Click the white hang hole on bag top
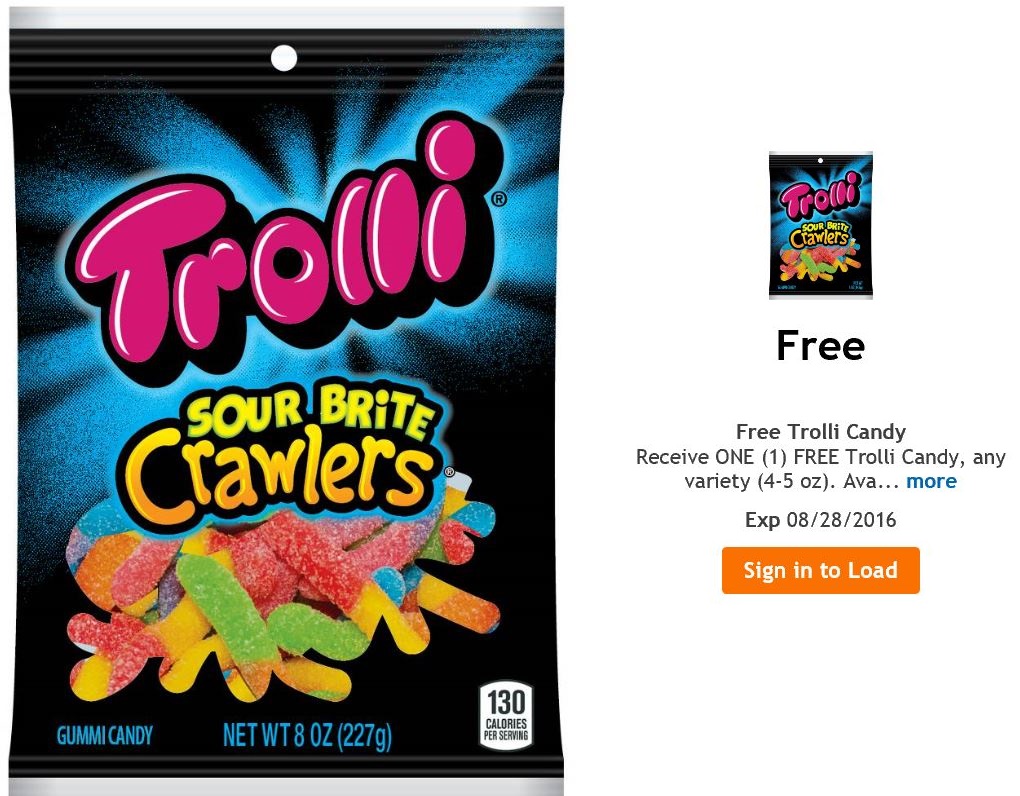Screen dimensions: 1020x796 click(x=284, y=58)
